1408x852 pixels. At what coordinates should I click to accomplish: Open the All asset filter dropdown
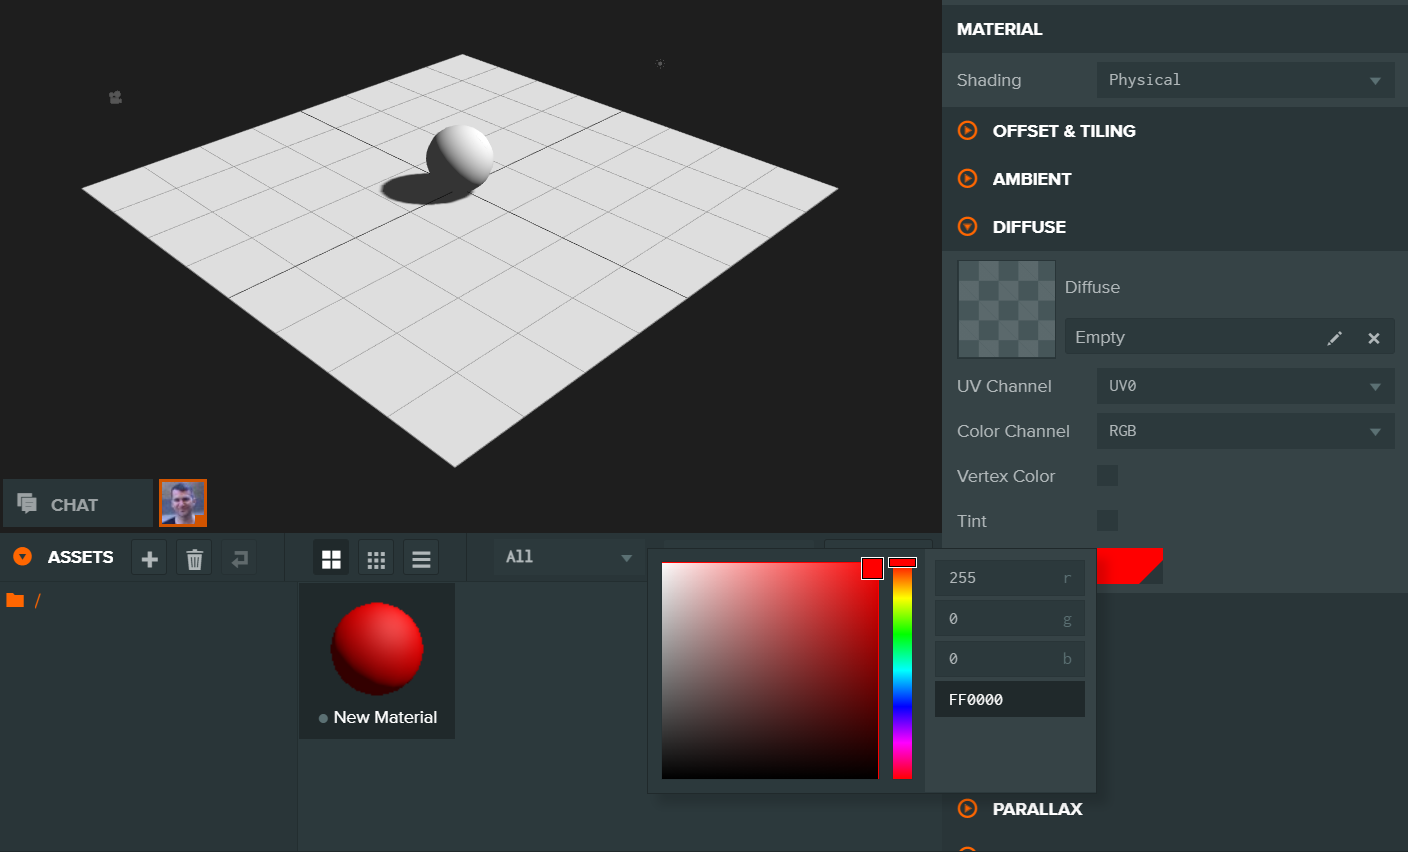pyautogui.click(x=568, y=557)
